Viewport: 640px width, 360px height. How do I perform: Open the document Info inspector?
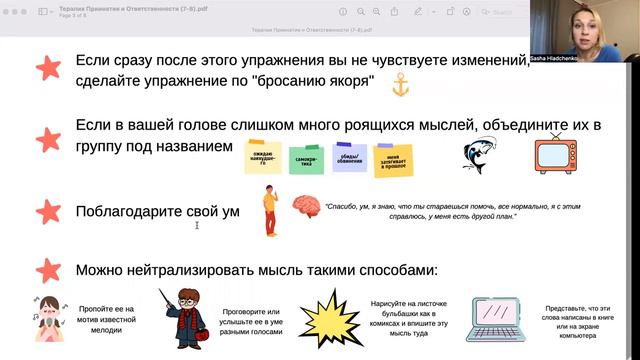(x=343, y=12)
